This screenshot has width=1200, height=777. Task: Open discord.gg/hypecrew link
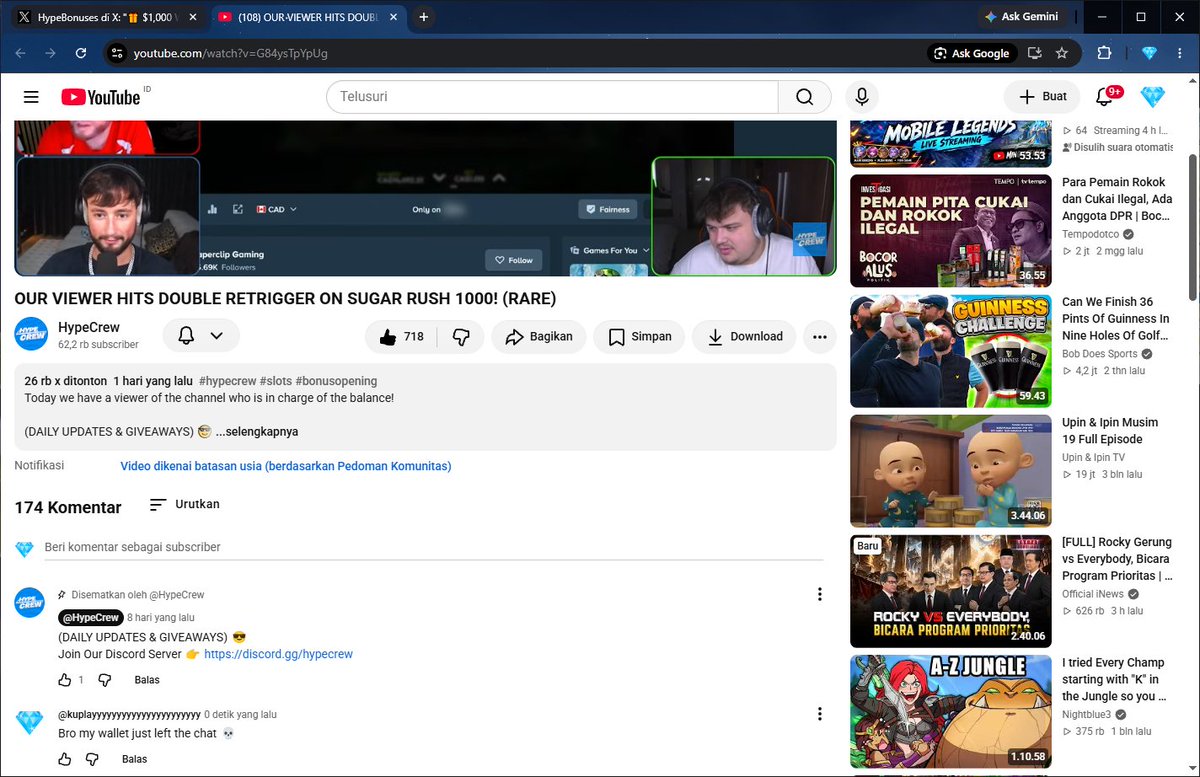pyautogui.click(x=278, y=654)
